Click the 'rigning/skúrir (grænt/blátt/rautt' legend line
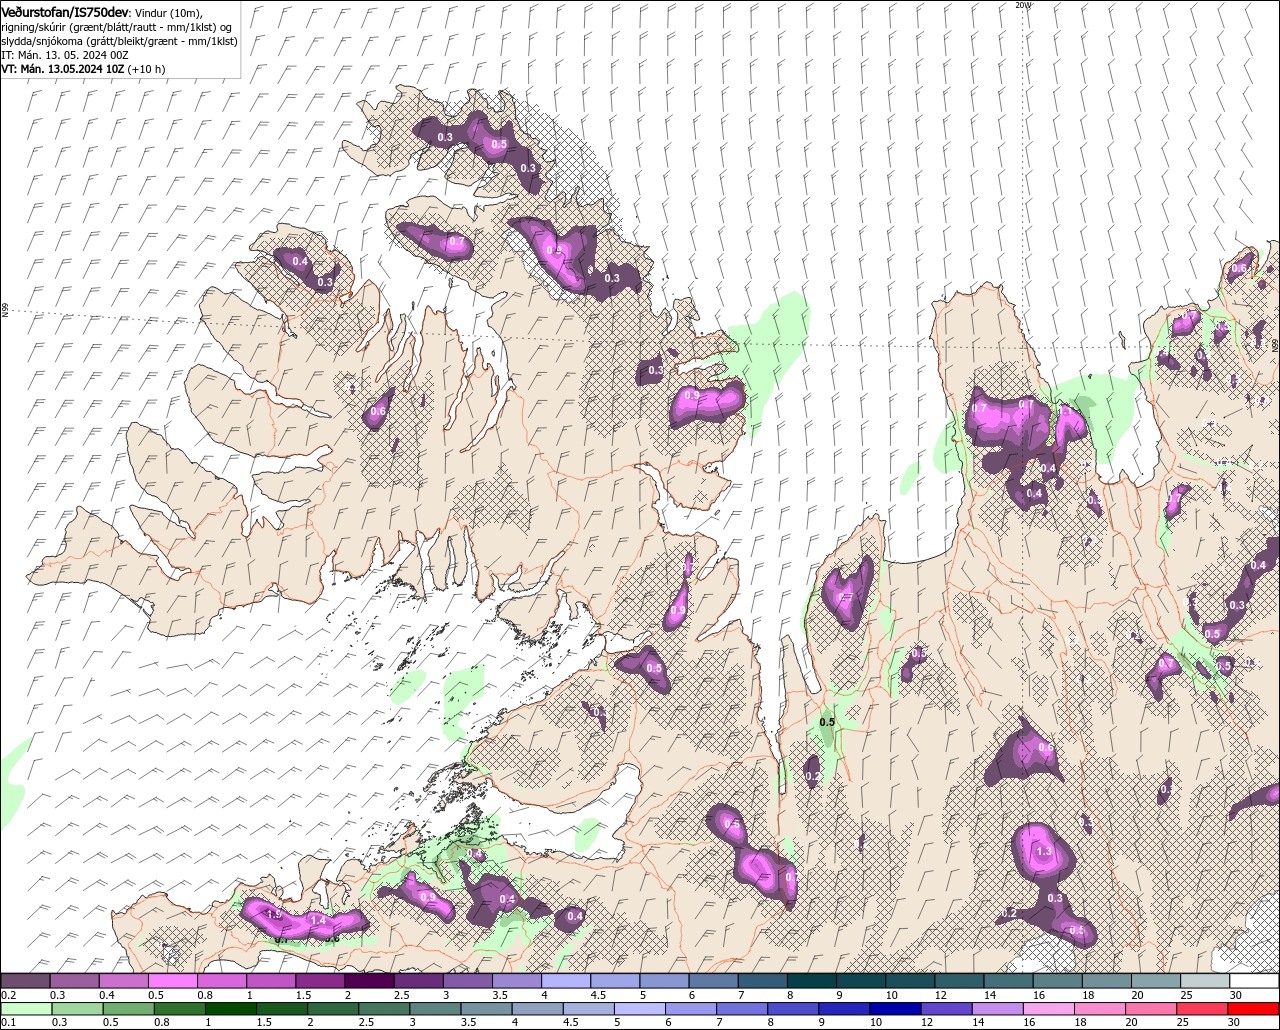1280x1030 pixels. tap(117, 26)
